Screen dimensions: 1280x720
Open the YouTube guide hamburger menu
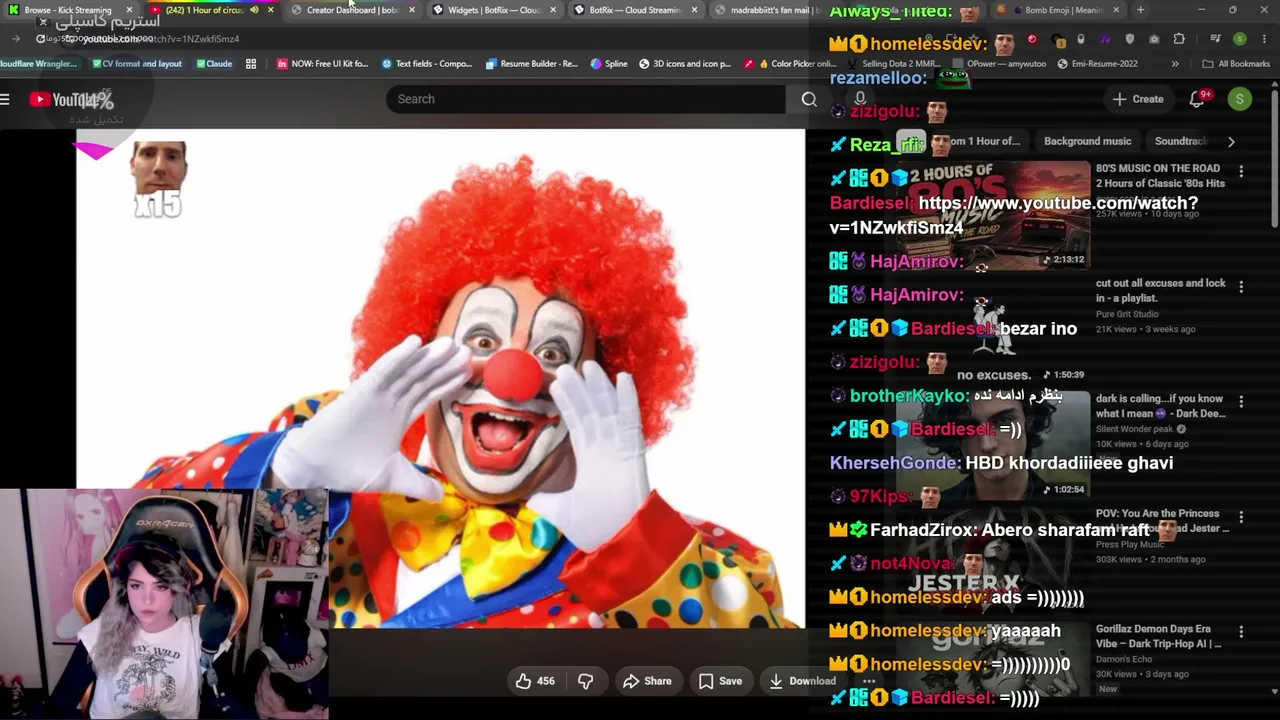[x=5, y=99]
